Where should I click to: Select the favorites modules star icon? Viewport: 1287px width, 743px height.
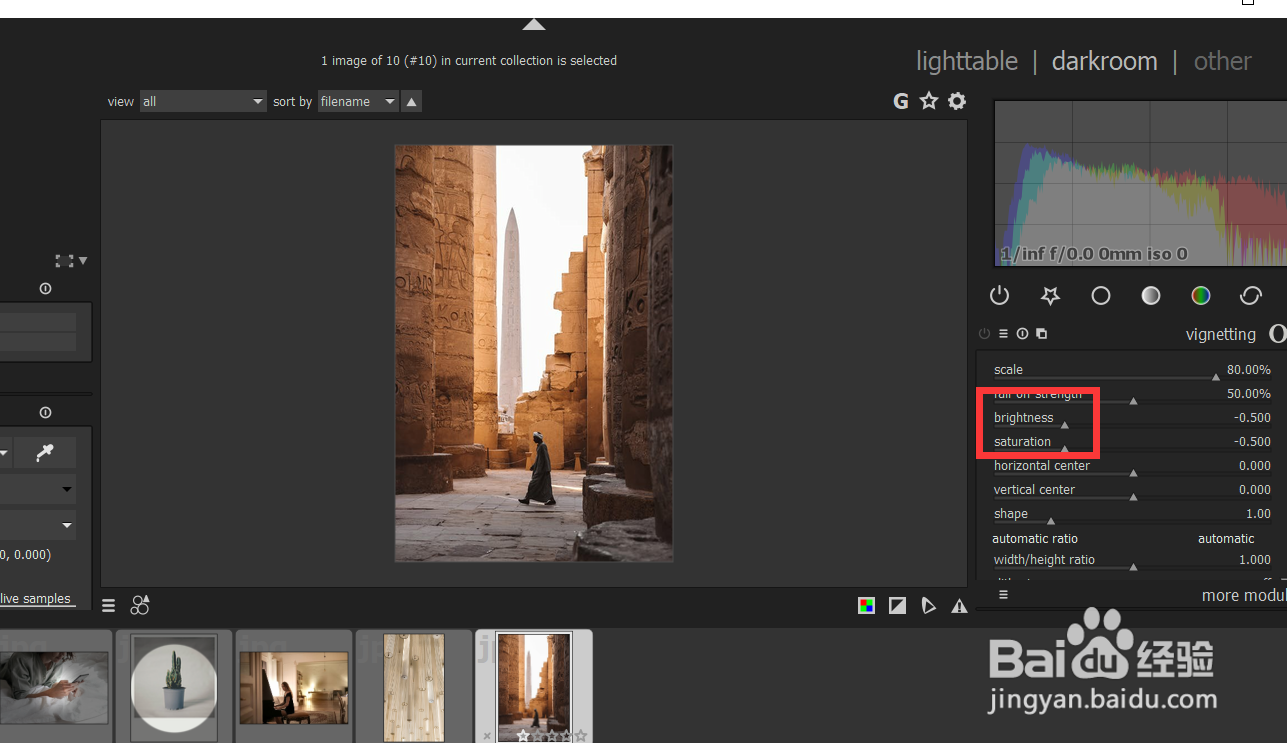[x=1050, y=295]
